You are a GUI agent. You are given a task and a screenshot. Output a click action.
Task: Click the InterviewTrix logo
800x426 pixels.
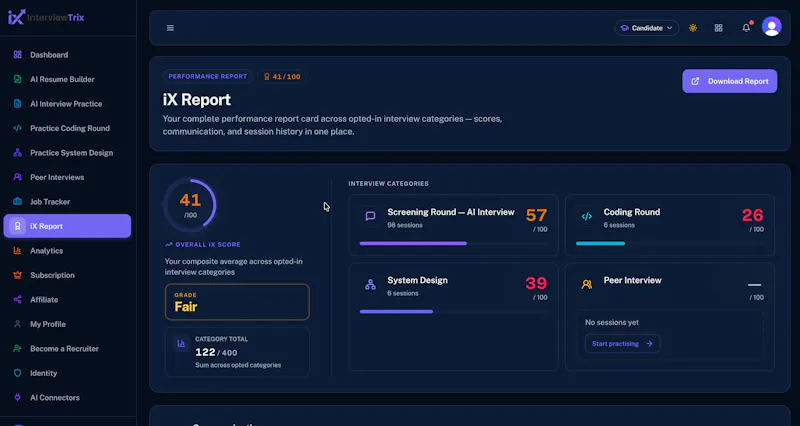click(46, 17)
